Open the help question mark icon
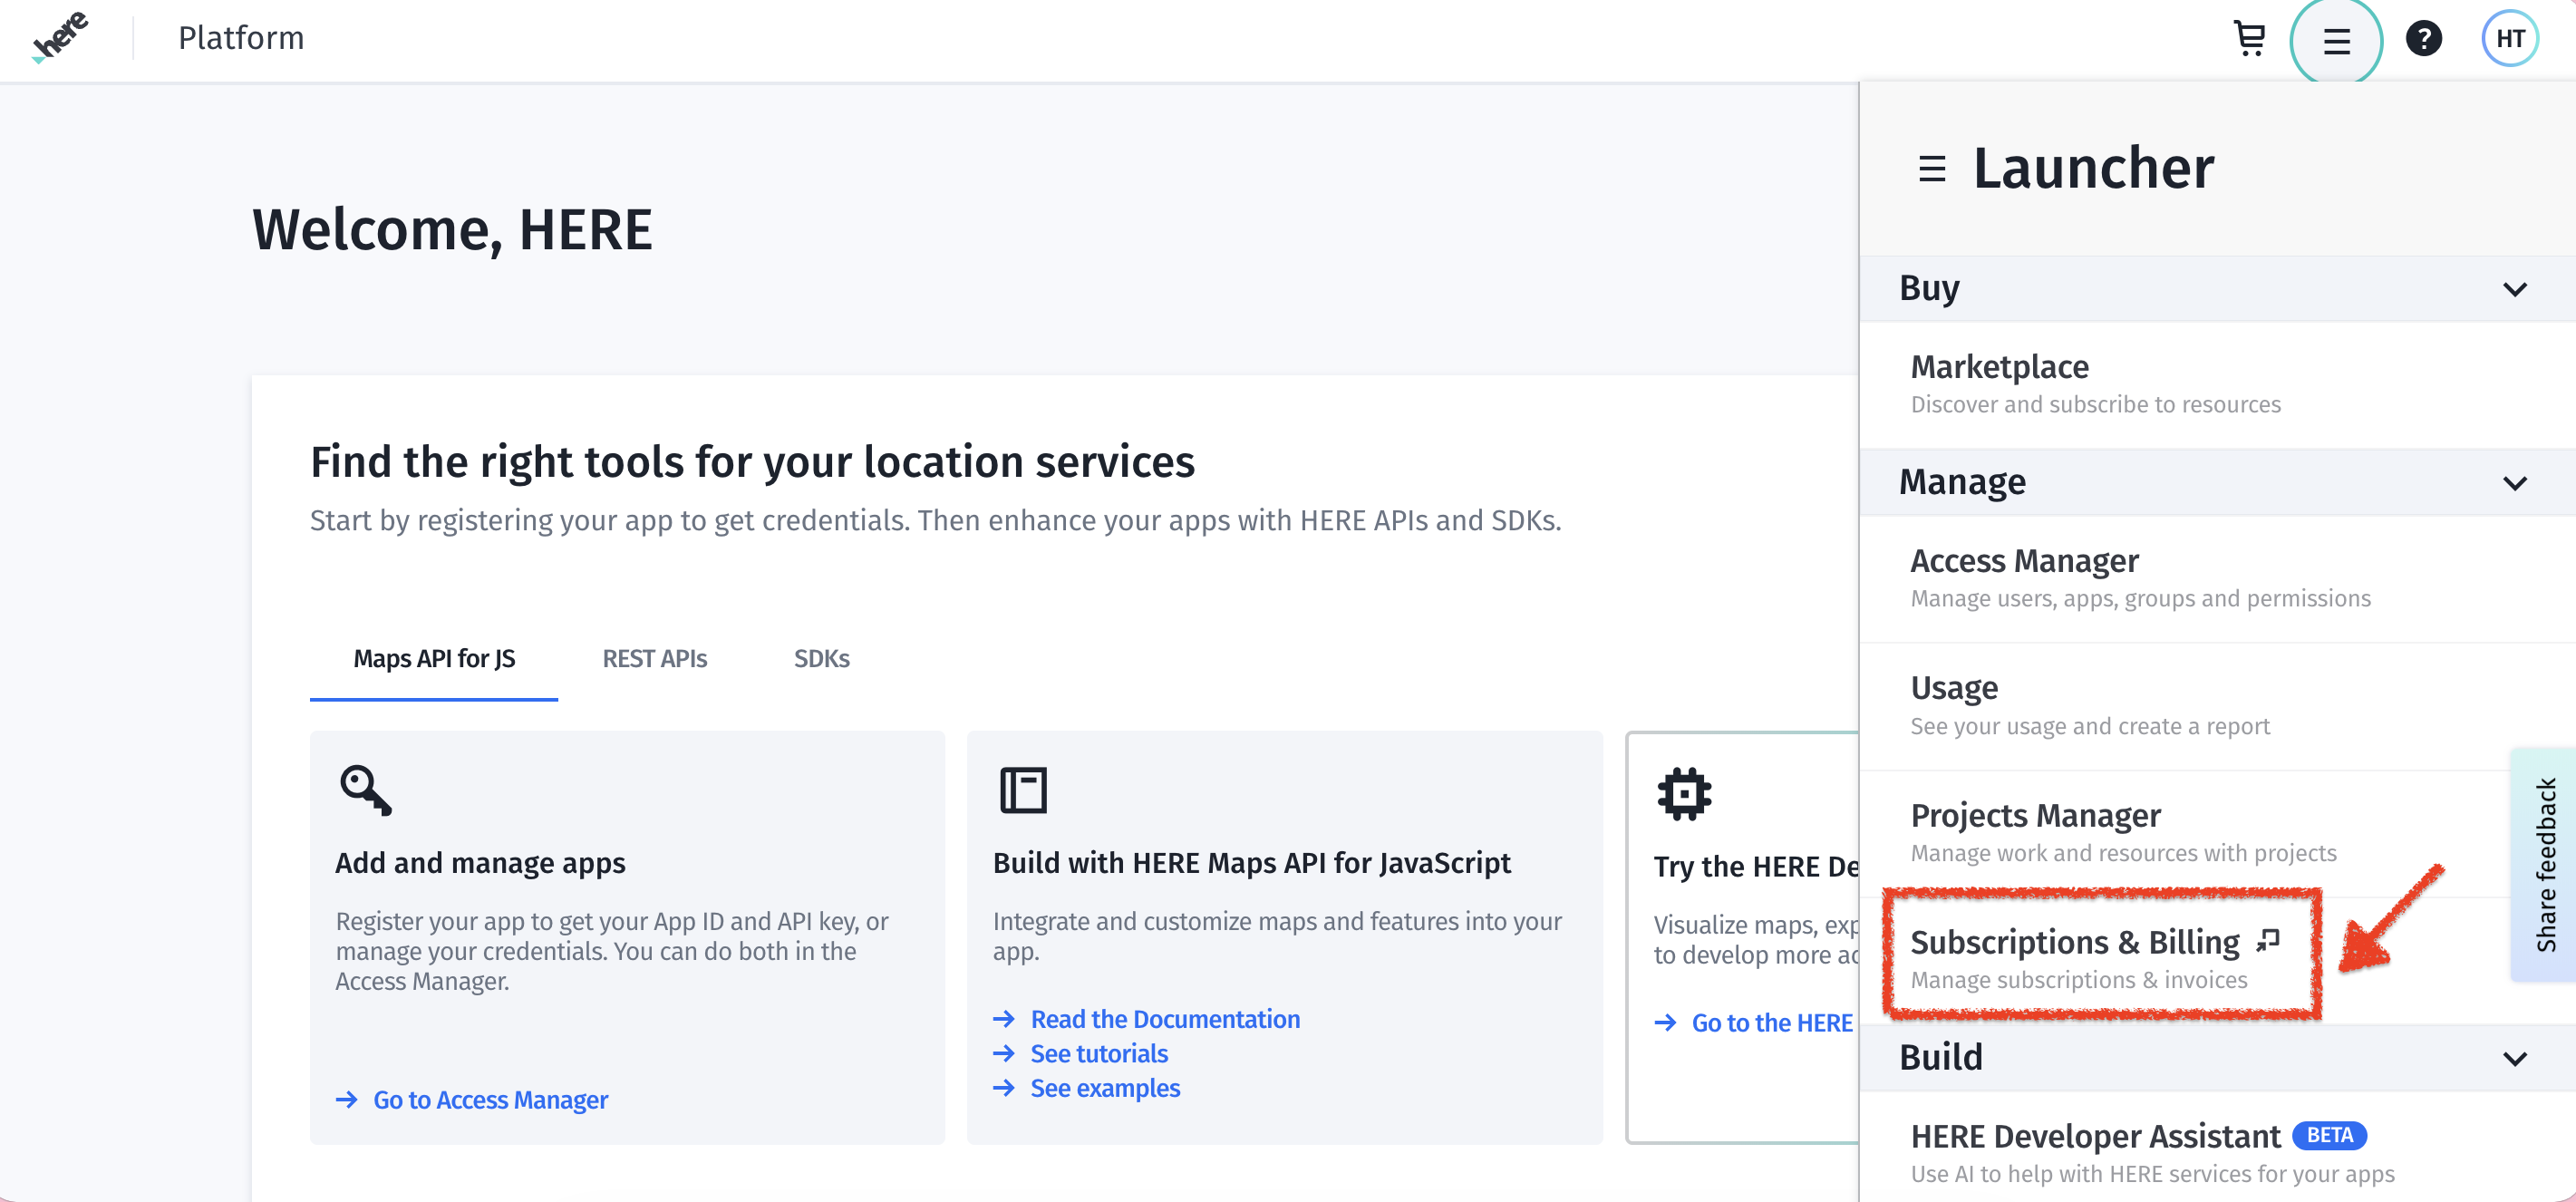 pos(2423,39)
